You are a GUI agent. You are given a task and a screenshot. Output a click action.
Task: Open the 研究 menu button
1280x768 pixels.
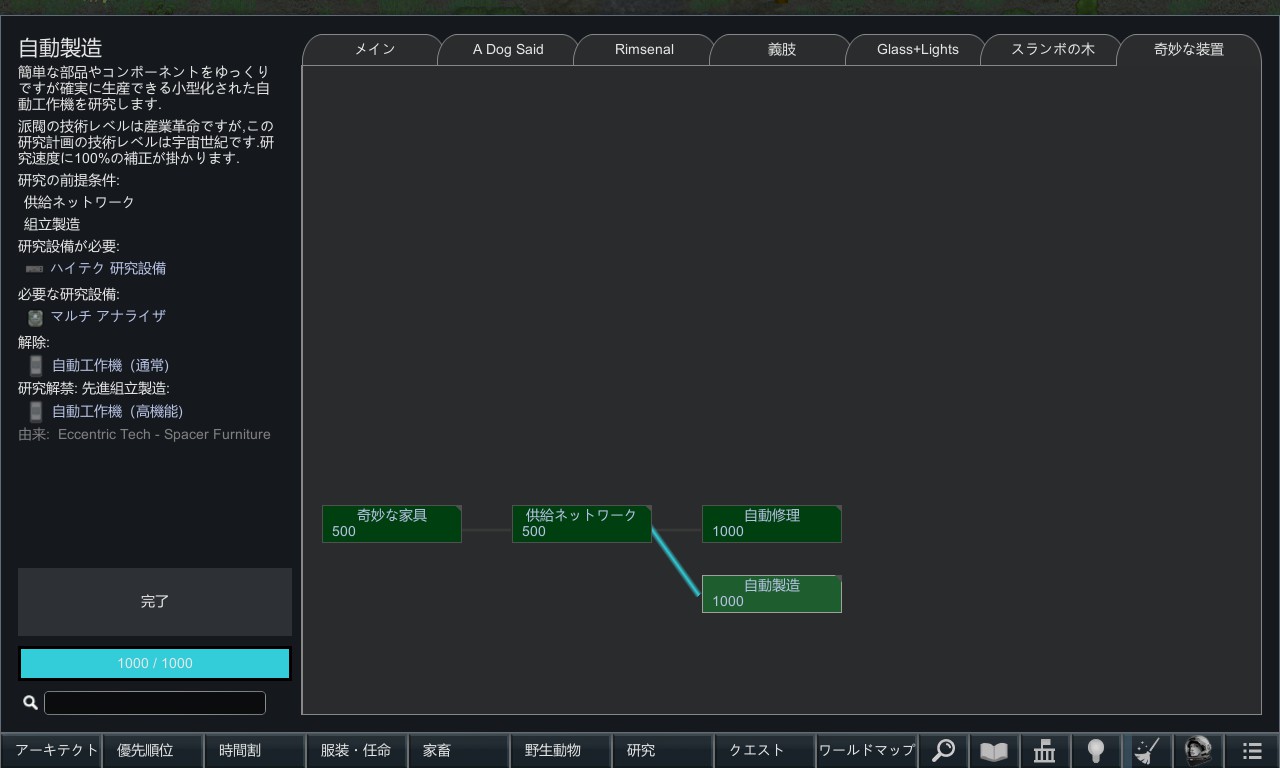pyautogui.click(x=663, y=750)
